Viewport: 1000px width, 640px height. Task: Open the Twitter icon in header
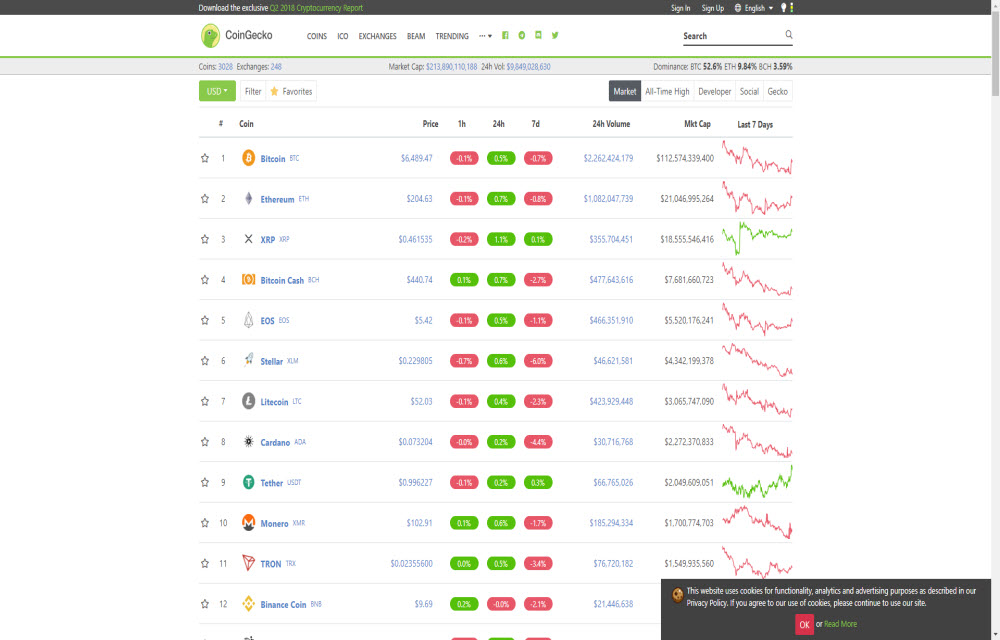pyautogui.click(x=555, y=35)
